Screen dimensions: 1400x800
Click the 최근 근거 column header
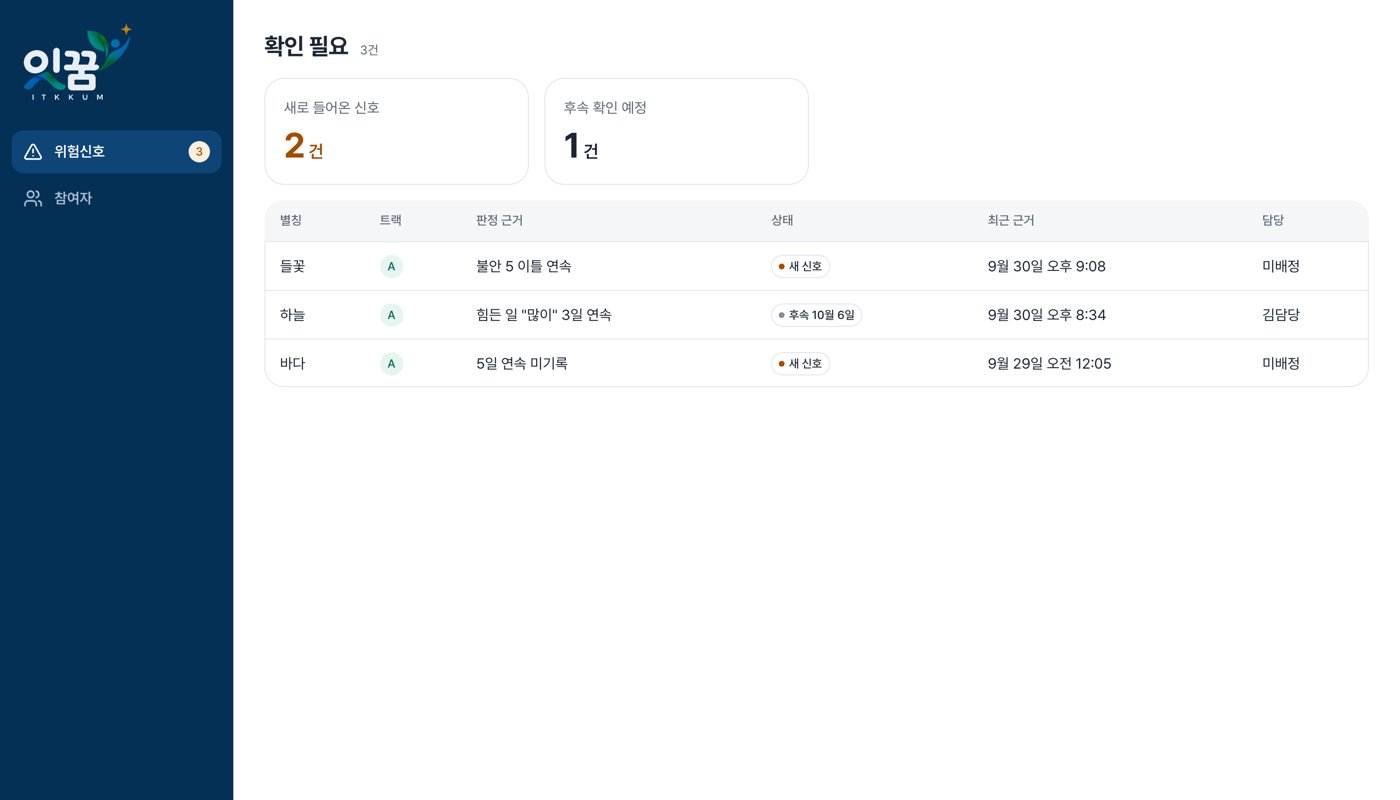1011,220
